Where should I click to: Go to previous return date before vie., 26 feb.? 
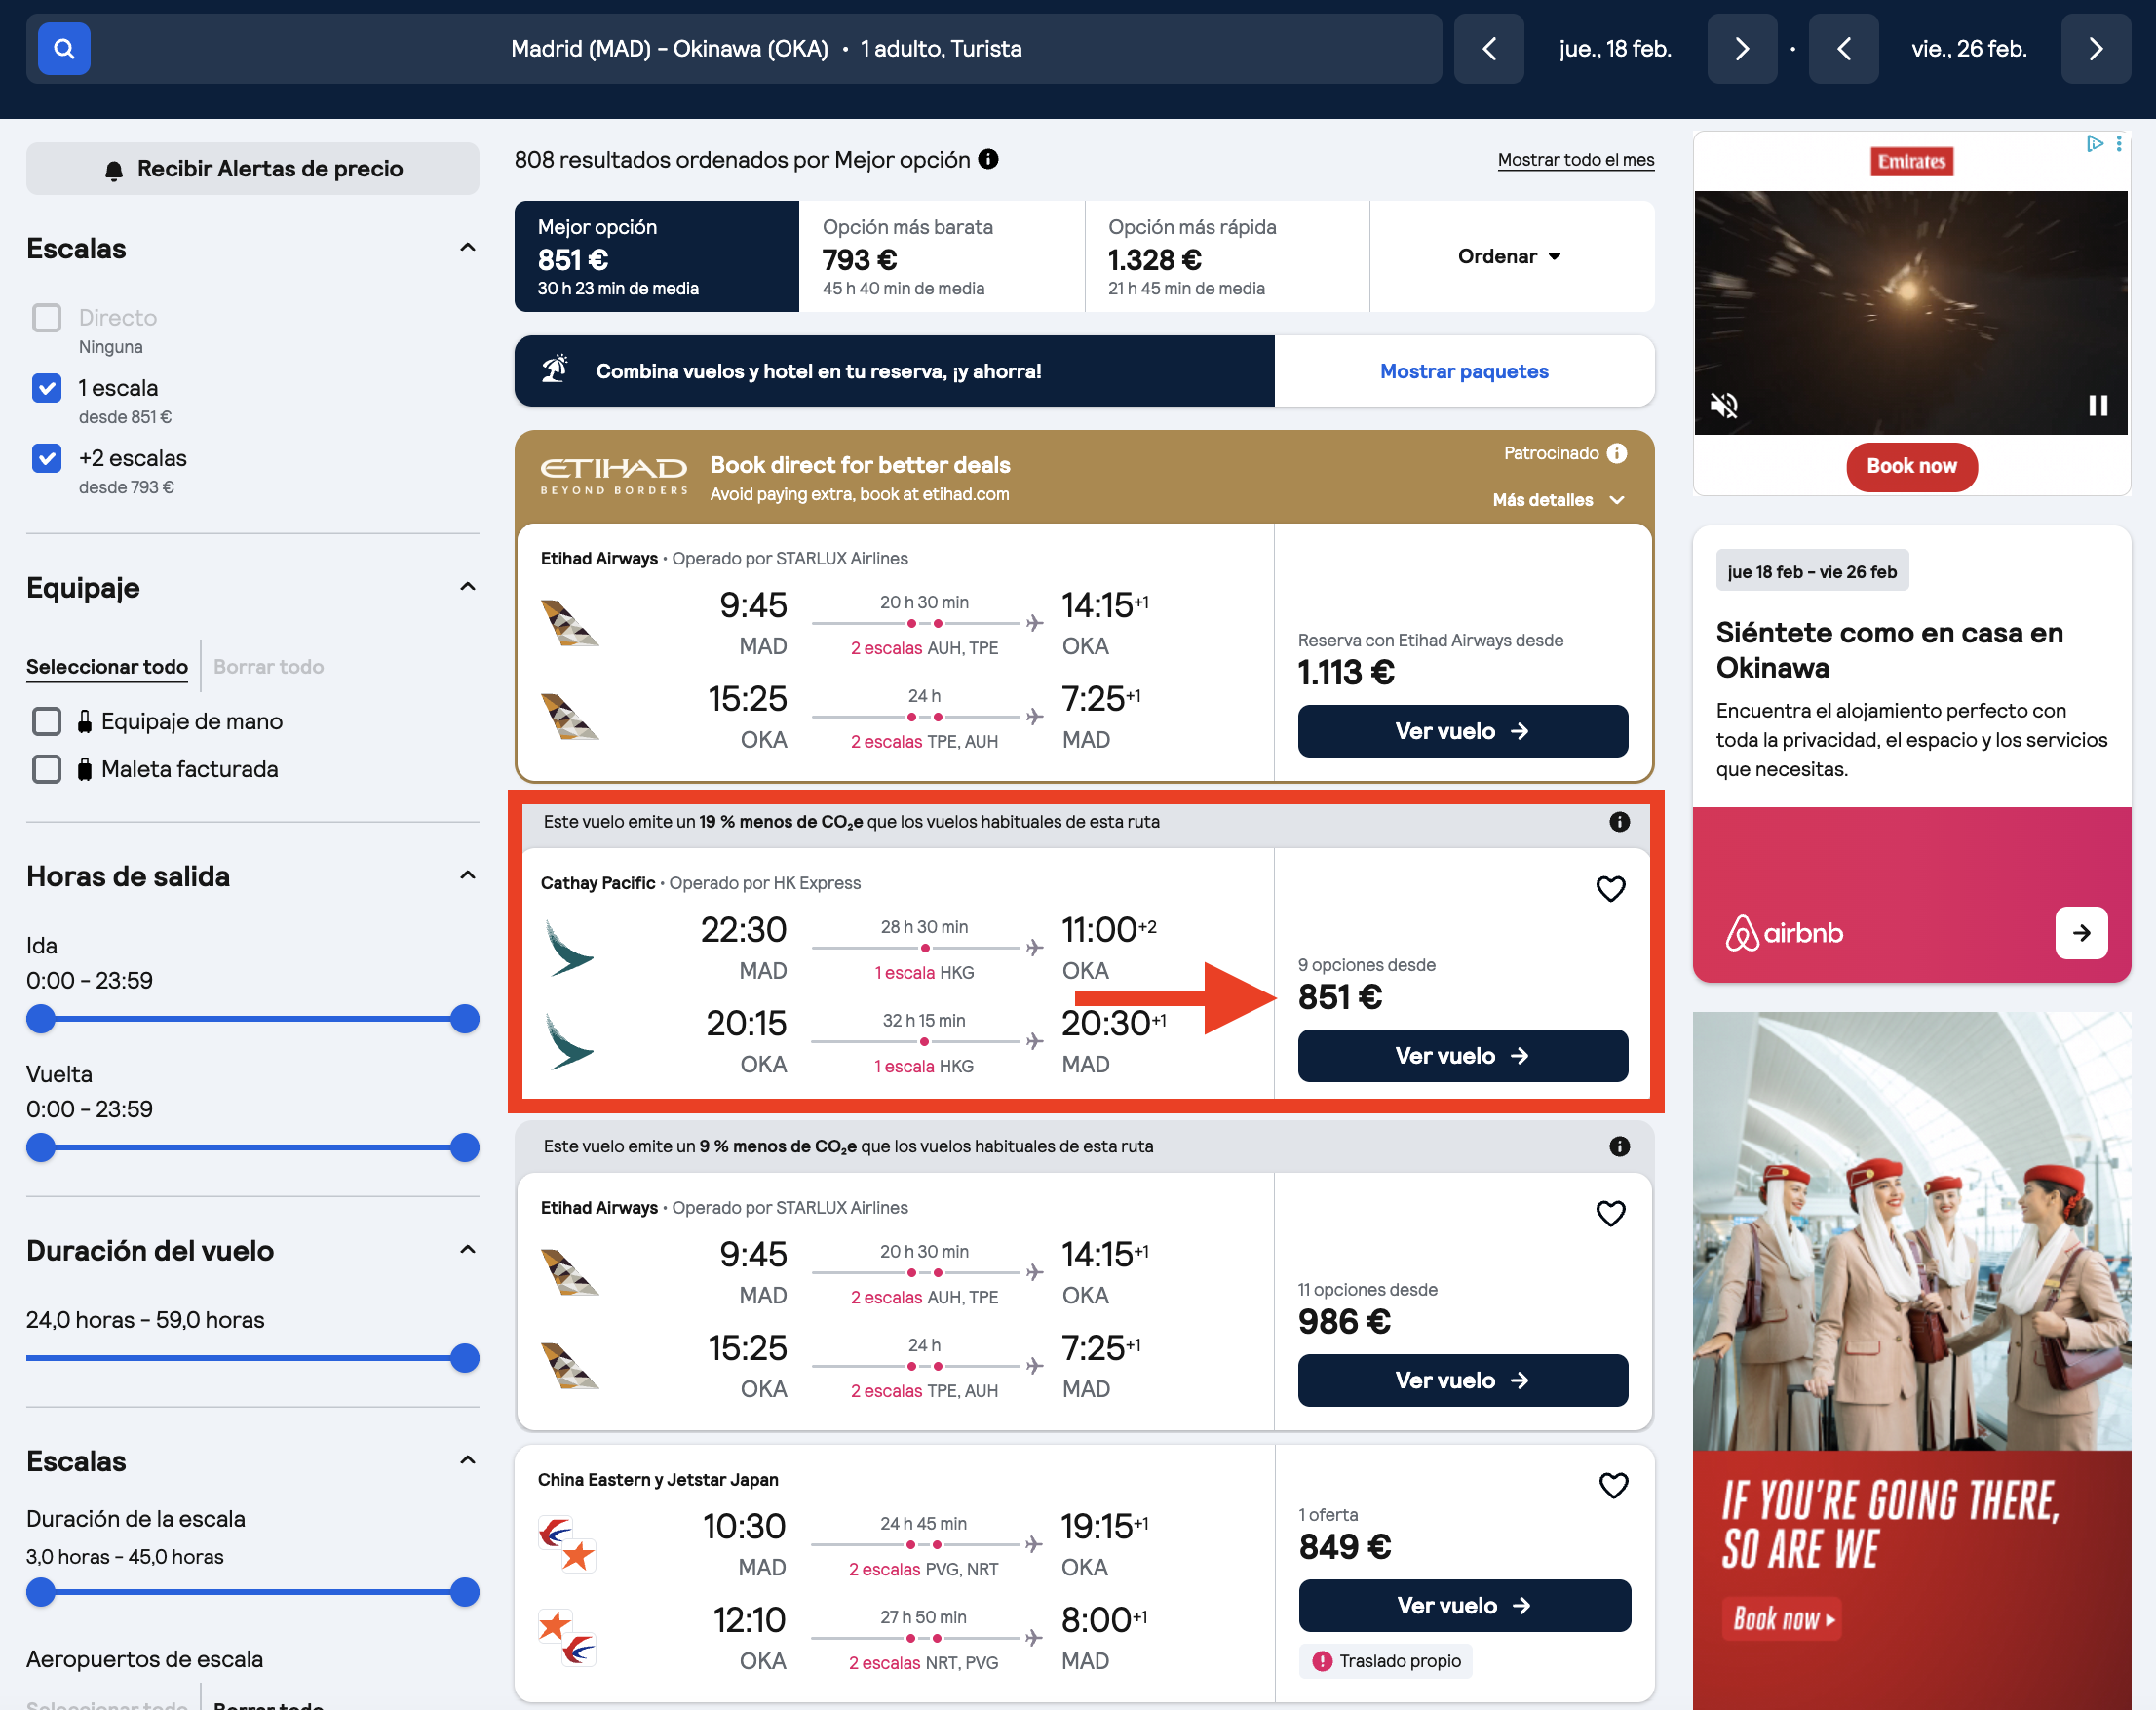[x=1843, y=48]
